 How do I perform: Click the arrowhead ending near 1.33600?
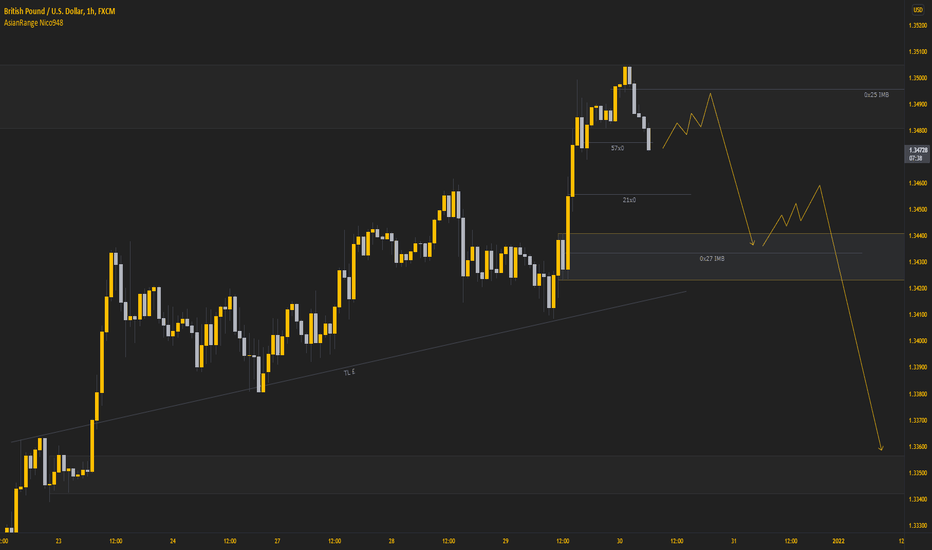click(881, 448)
